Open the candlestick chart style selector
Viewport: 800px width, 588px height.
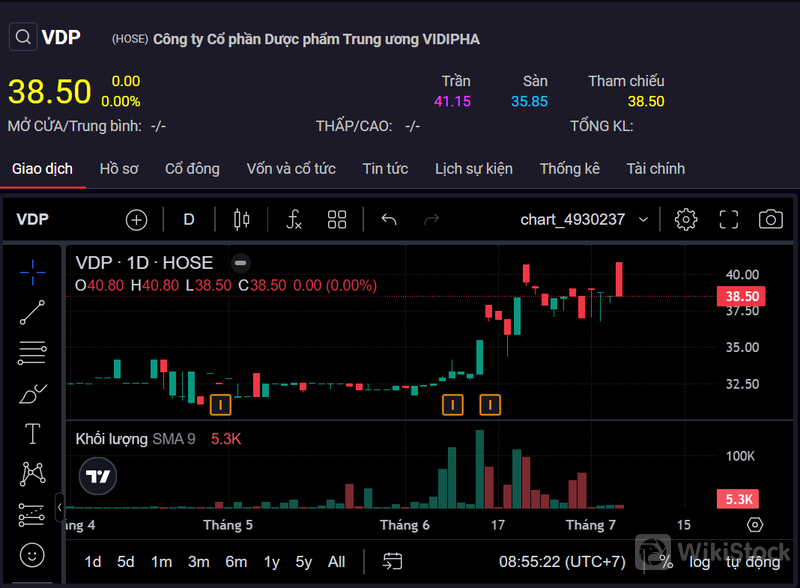tap(241, 220)
